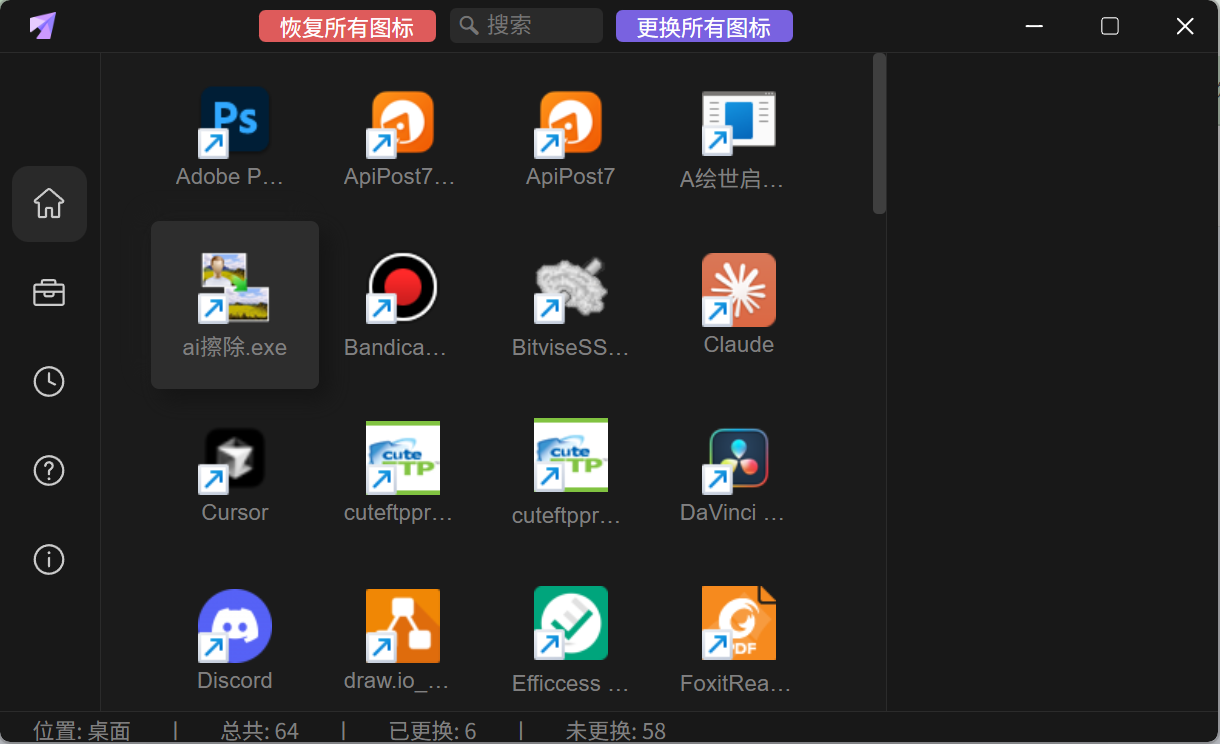This screenshot has width=1220, height=744.
Task: Select the Adobe Photoshop shortcut icon
Action: pos(234,120)
